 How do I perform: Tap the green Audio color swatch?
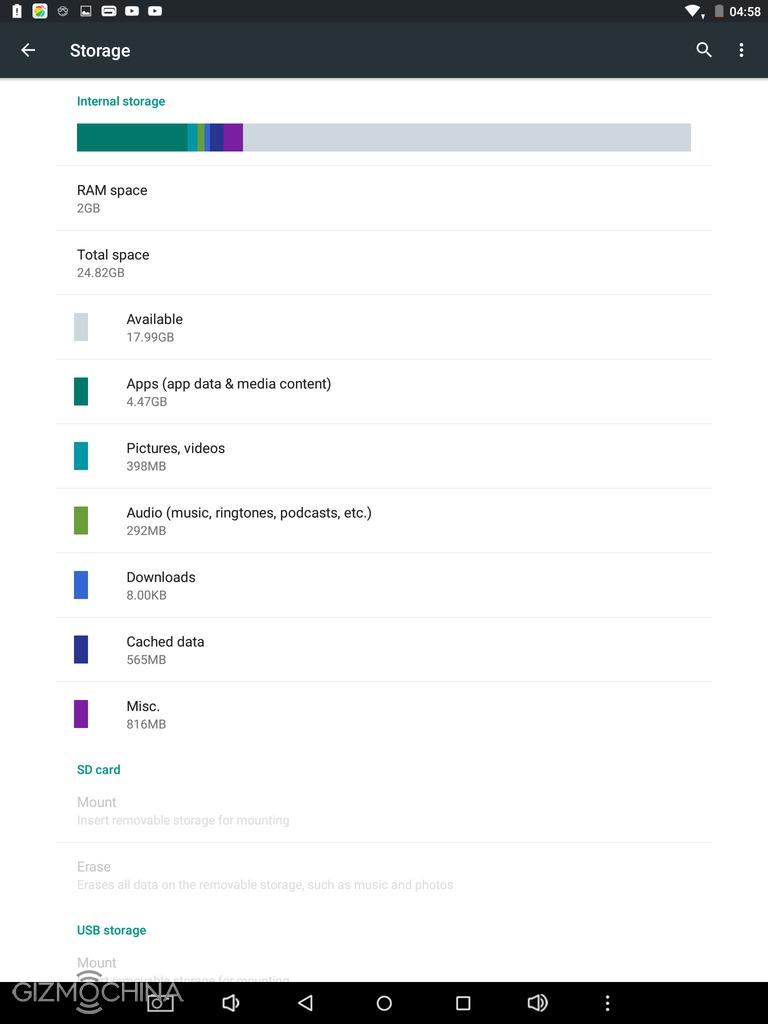(x=81, y=520)
